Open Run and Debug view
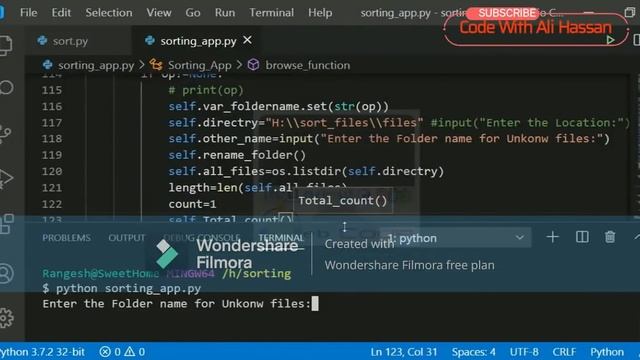Image resolution: width=640 pixels, height=360 pixels. pyautogui.click(x=6, y=178)
